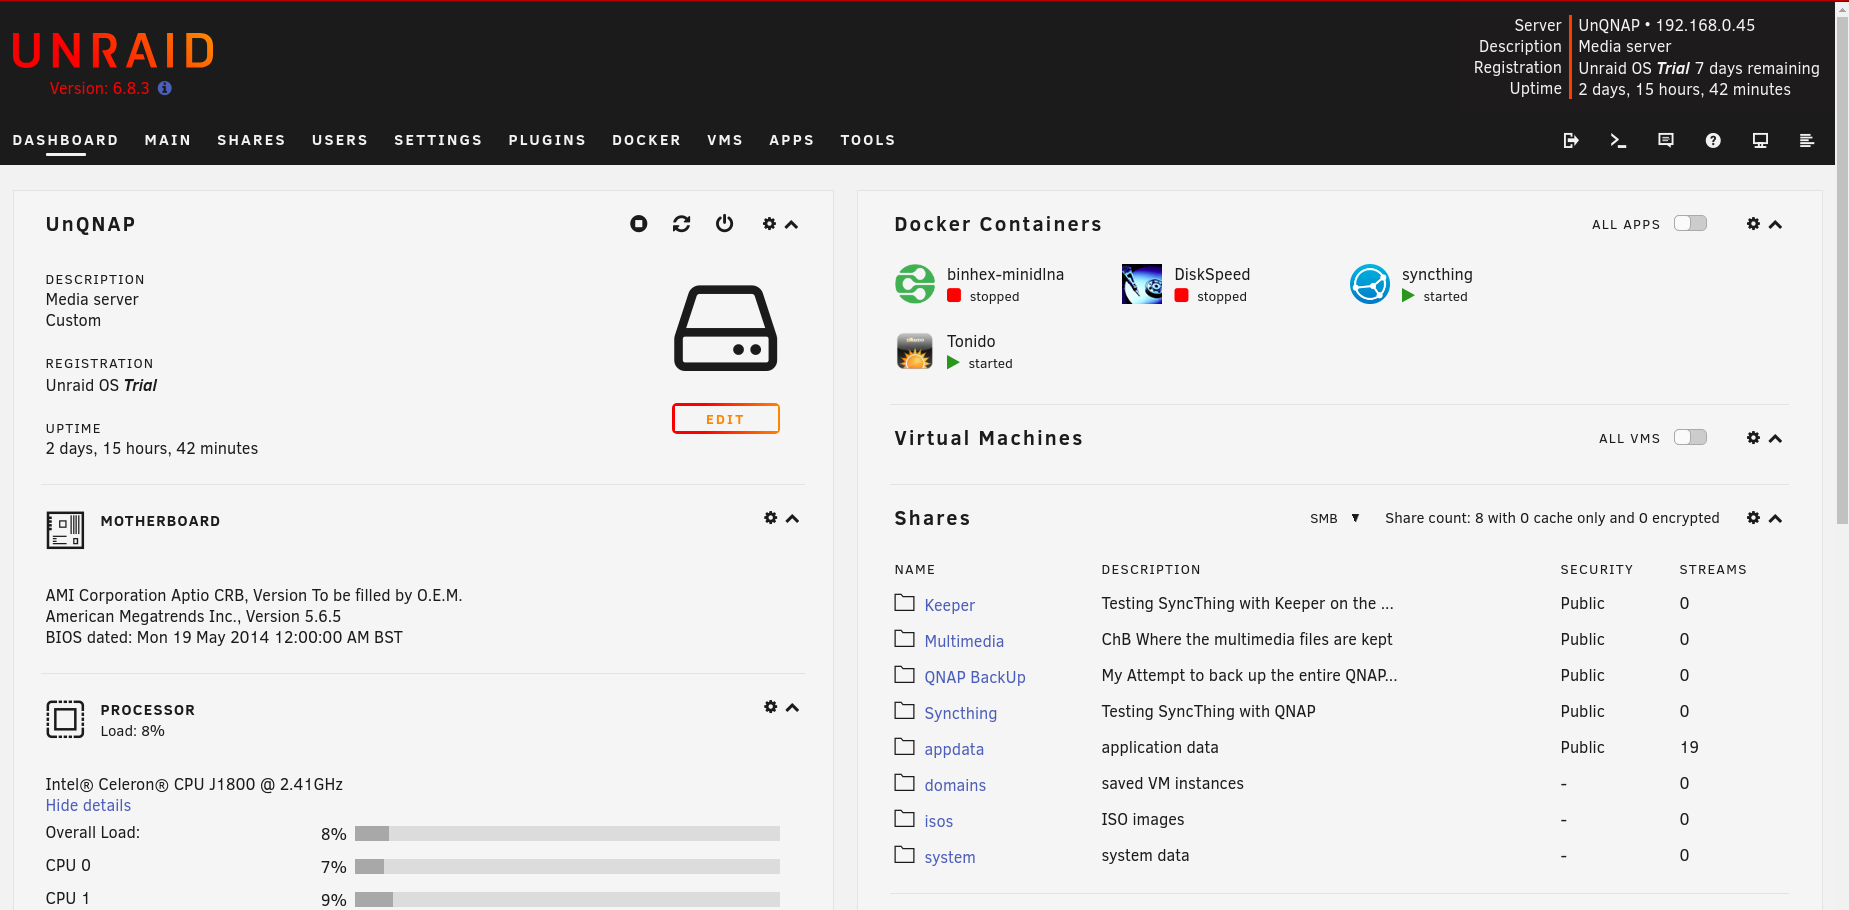Open the help question mark icon
Screen dimensions: 1849x910
tap(1713, 140)
